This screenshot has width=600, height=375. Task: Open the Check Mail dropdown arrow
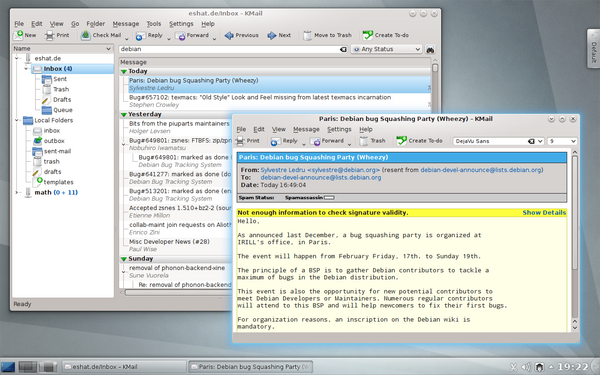coord(127,38)
